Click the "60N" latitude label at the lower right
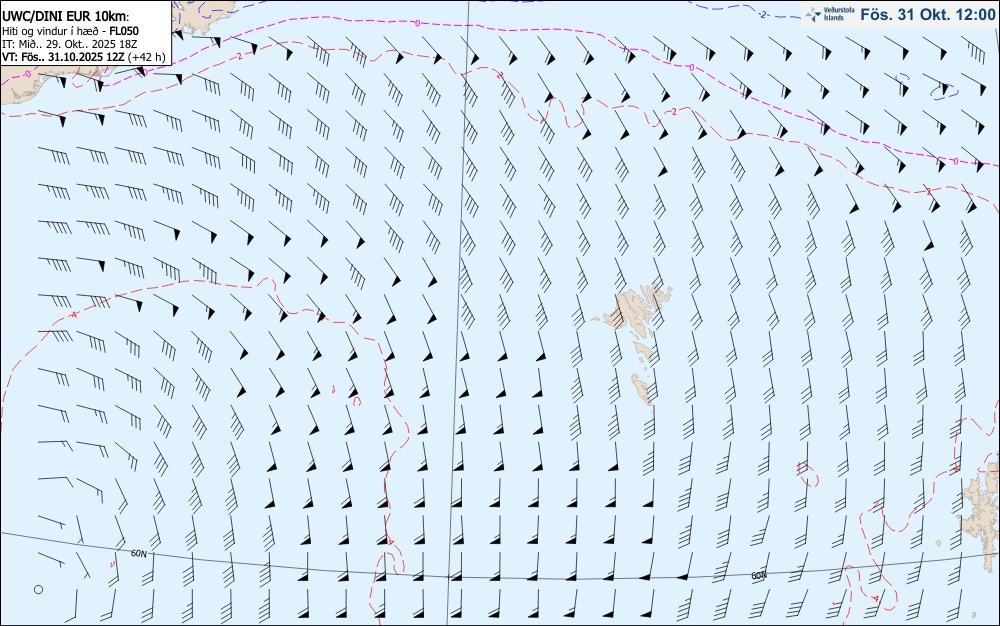This screenshot has width=1000, height=626. (x=758, y=576)
